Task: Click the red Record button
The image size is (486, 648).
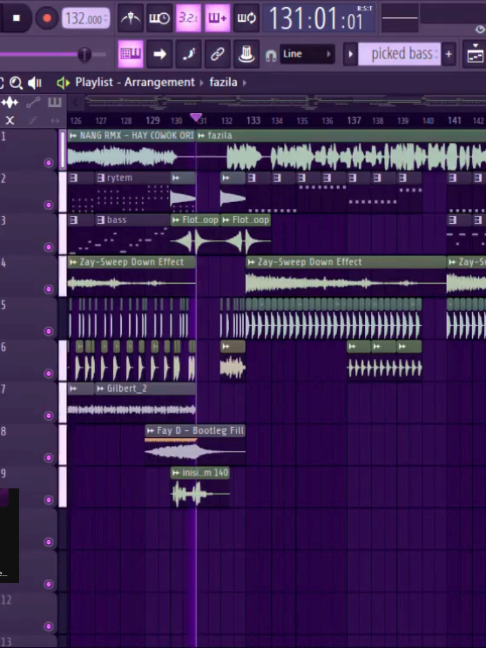Action: pyautogui.click(x=47, y=18)
